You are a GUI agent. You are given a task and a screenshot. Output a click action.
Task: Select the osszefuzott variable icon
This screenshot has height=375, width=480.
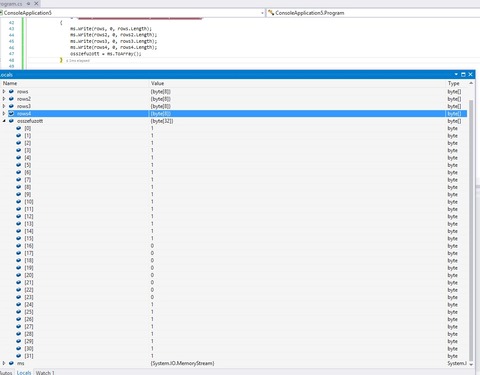point(11,121)
